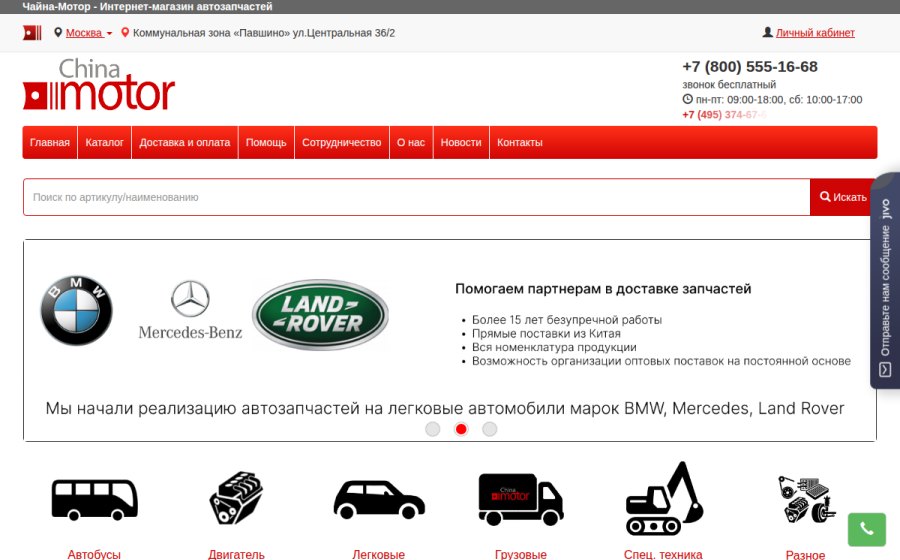900x560 pixels.
Task: Open the Новости menu item
Action: tap(461, 142)
